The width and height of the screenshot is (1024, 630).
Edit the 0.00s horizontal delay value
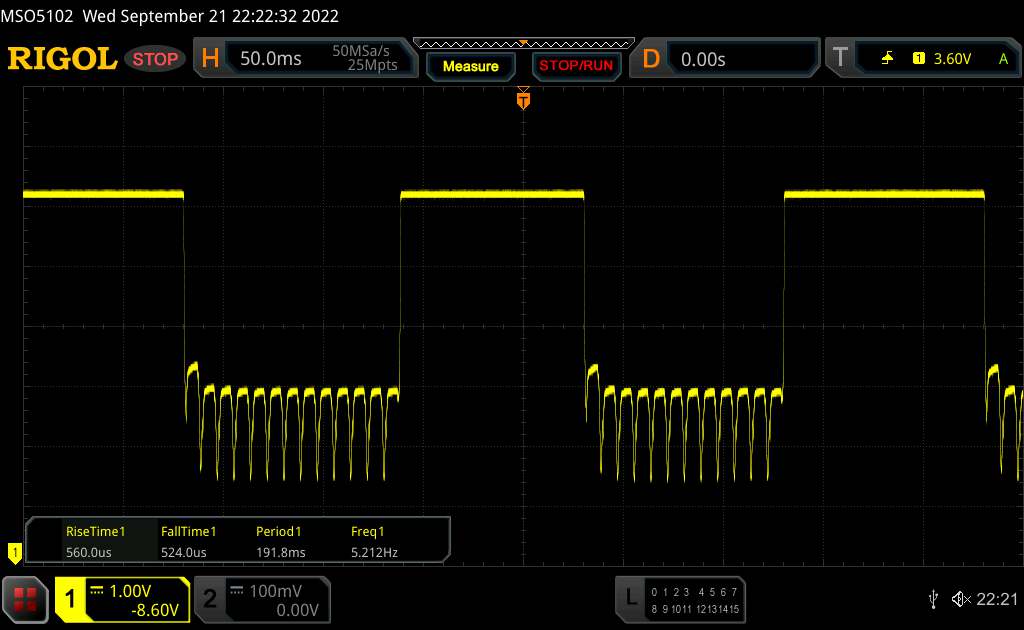[x=703, y=59]
